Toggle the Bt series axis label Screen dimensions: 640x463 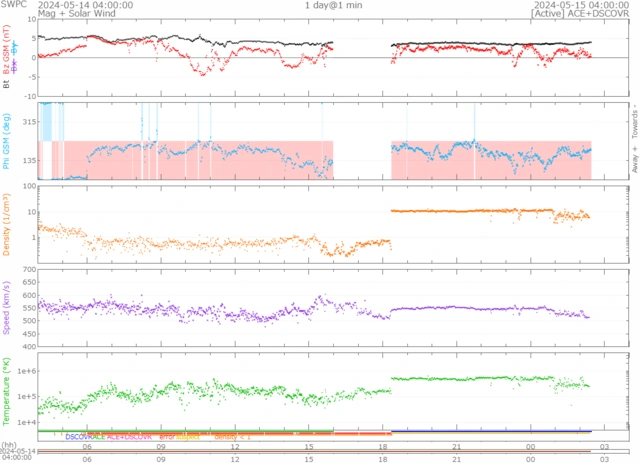pyautogui.click(x=7, y=86)
